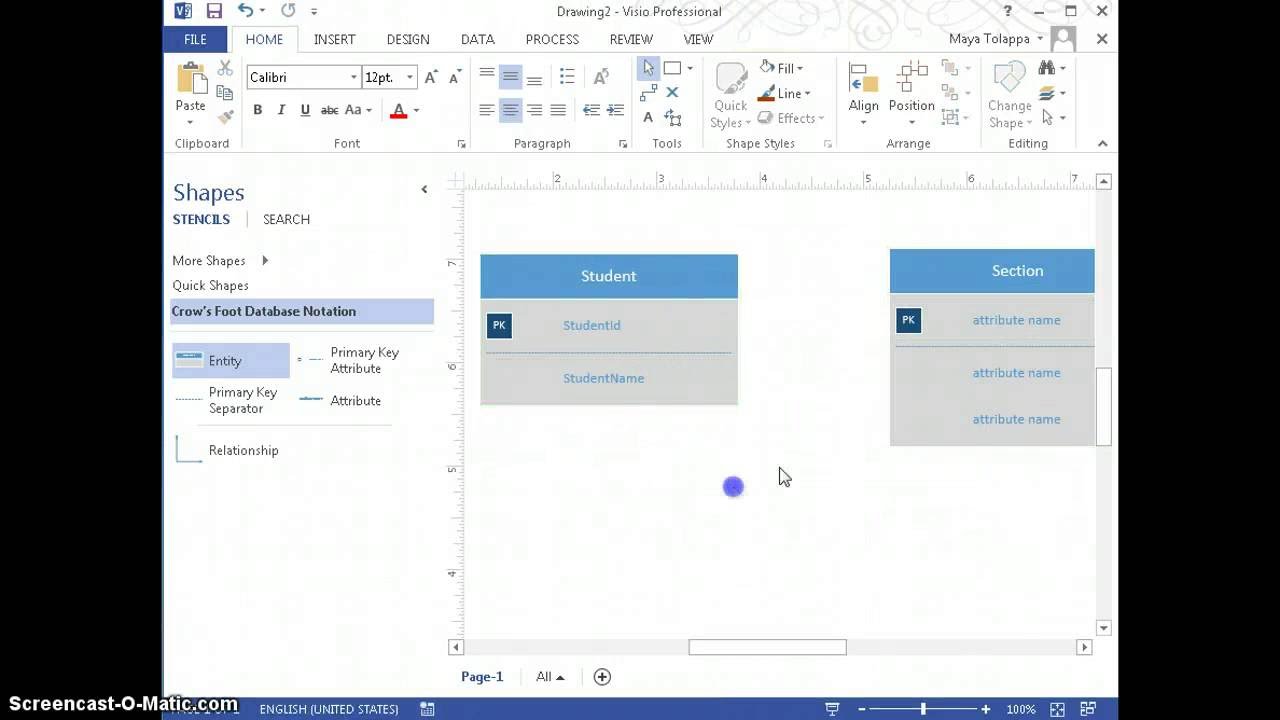This screenshot has width=1280, height=720.
Task: Click the red font color swatch
Action: point(398,110)
